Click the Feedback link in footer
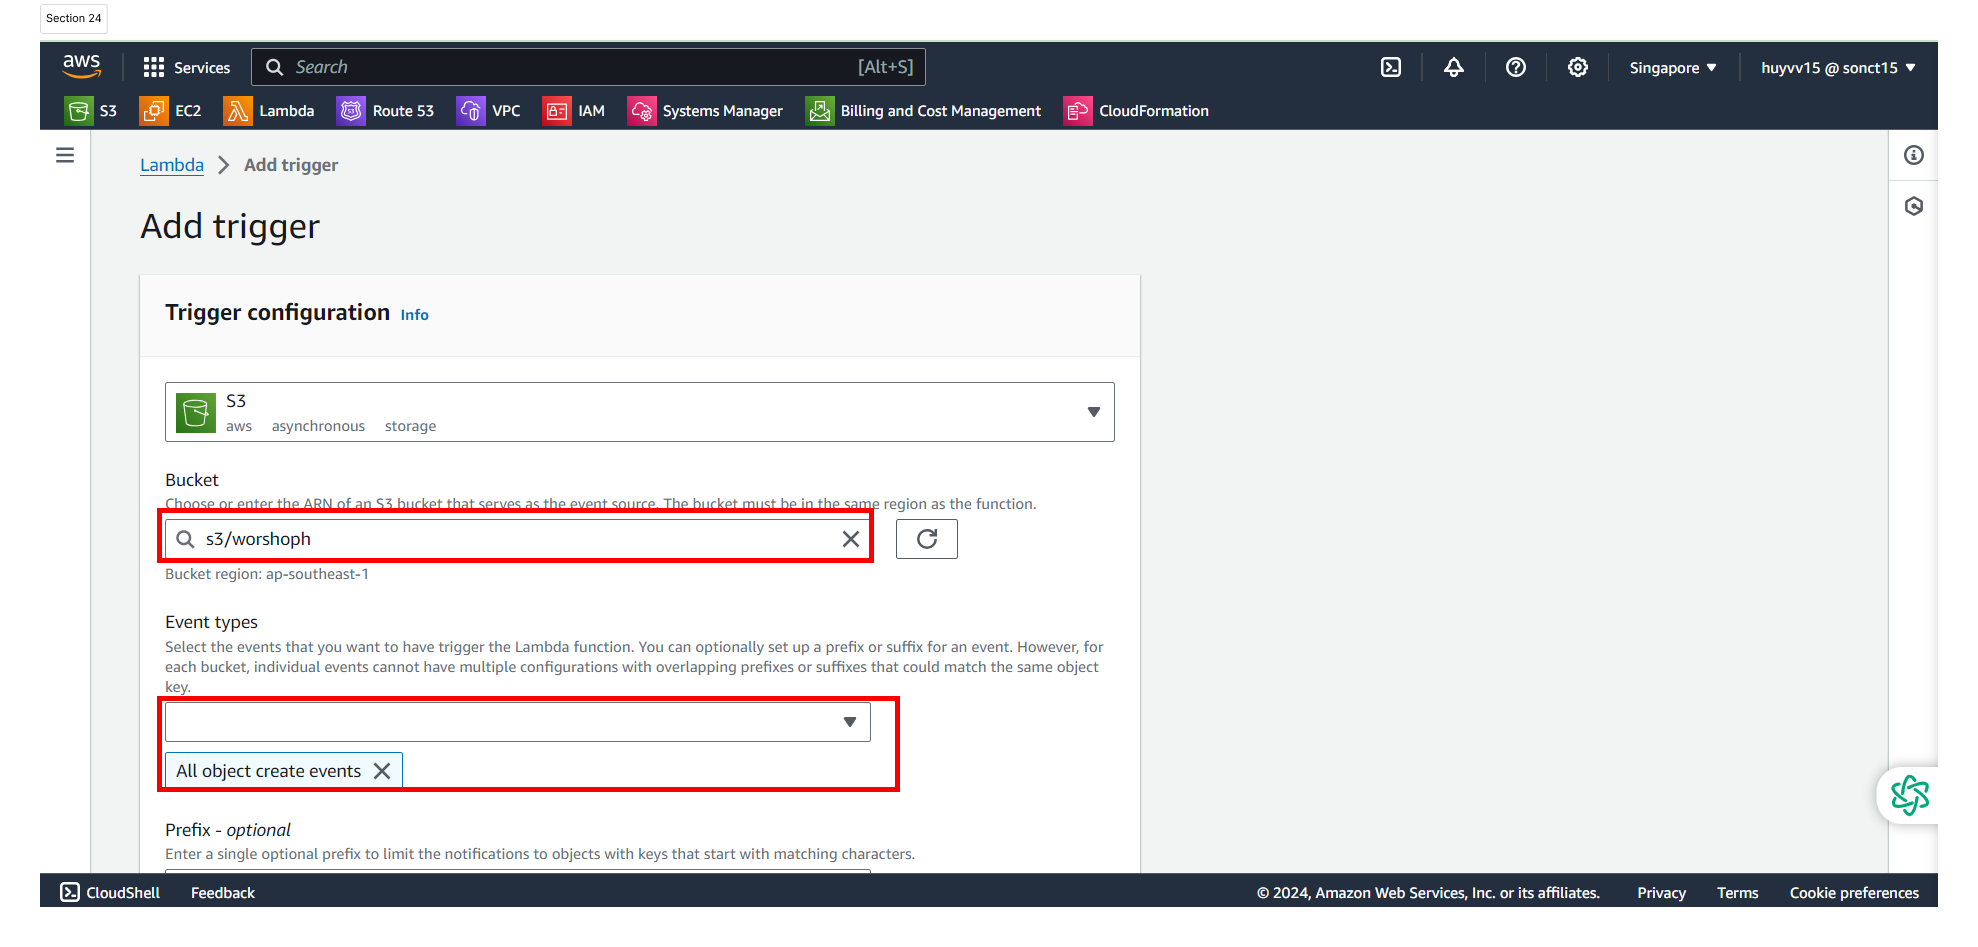 [x=223, y=893]
